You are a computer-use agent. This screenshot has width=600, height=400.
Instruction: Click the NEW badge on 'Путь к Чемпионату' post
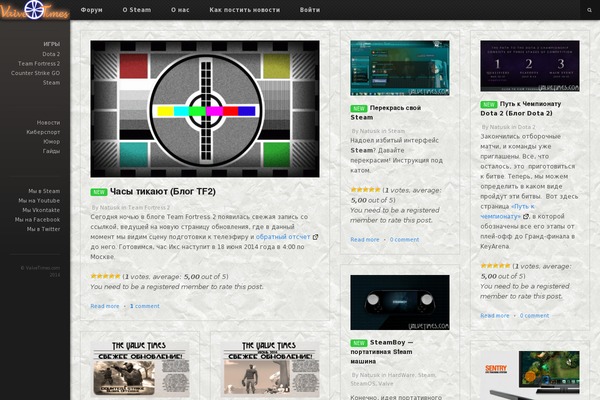pos(489,104)
